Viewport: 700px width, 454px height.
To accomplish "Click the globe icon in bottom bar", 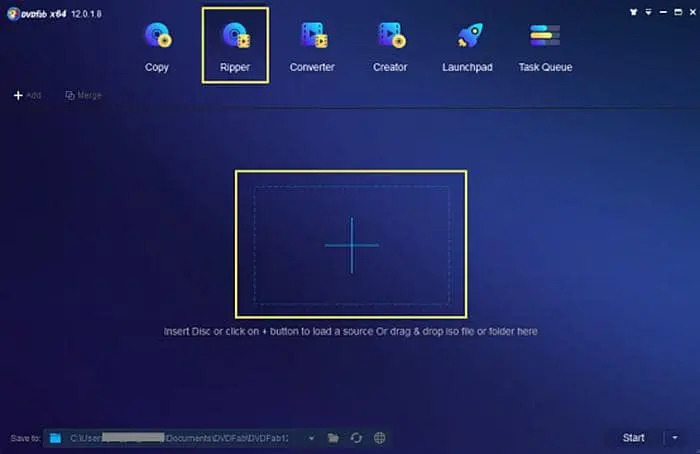I will [379, 438].
